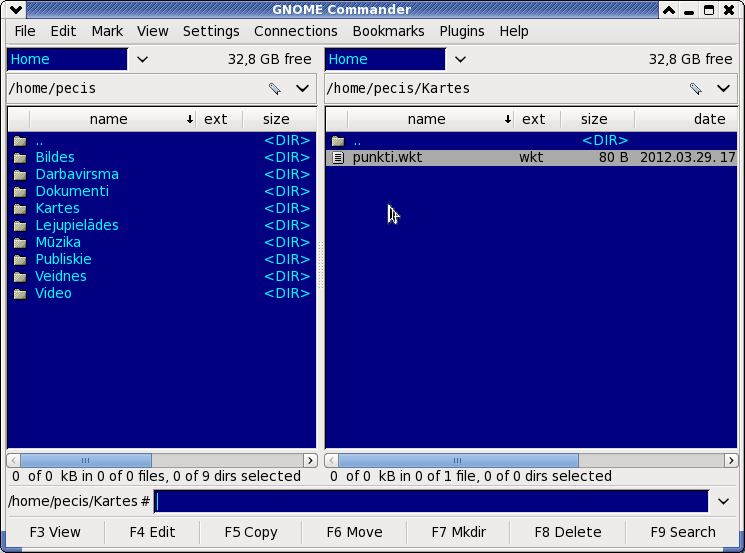Click the Video folder icon
This screenshot has width=745, height=553.
point(20,294)
